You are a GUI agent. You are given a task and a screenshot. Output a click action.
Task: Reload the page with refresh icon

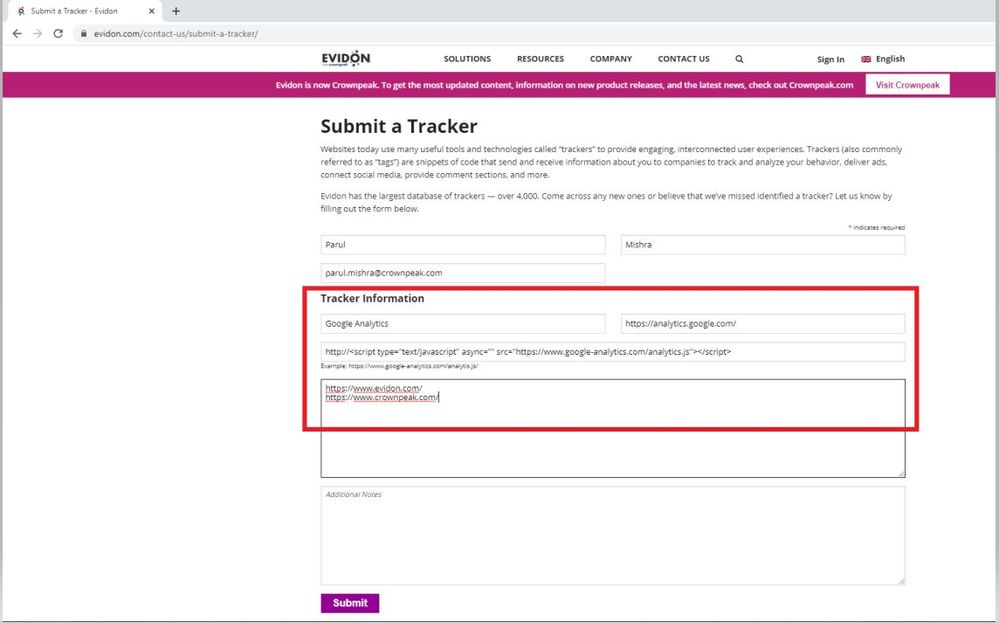click(58, 34)
